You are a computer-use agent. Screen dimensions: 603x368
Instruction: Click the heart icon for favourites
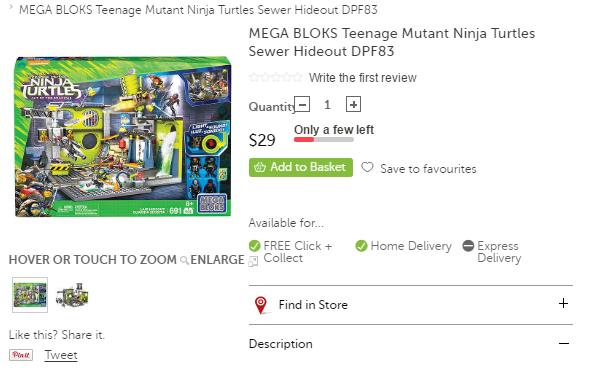[367, 167]
